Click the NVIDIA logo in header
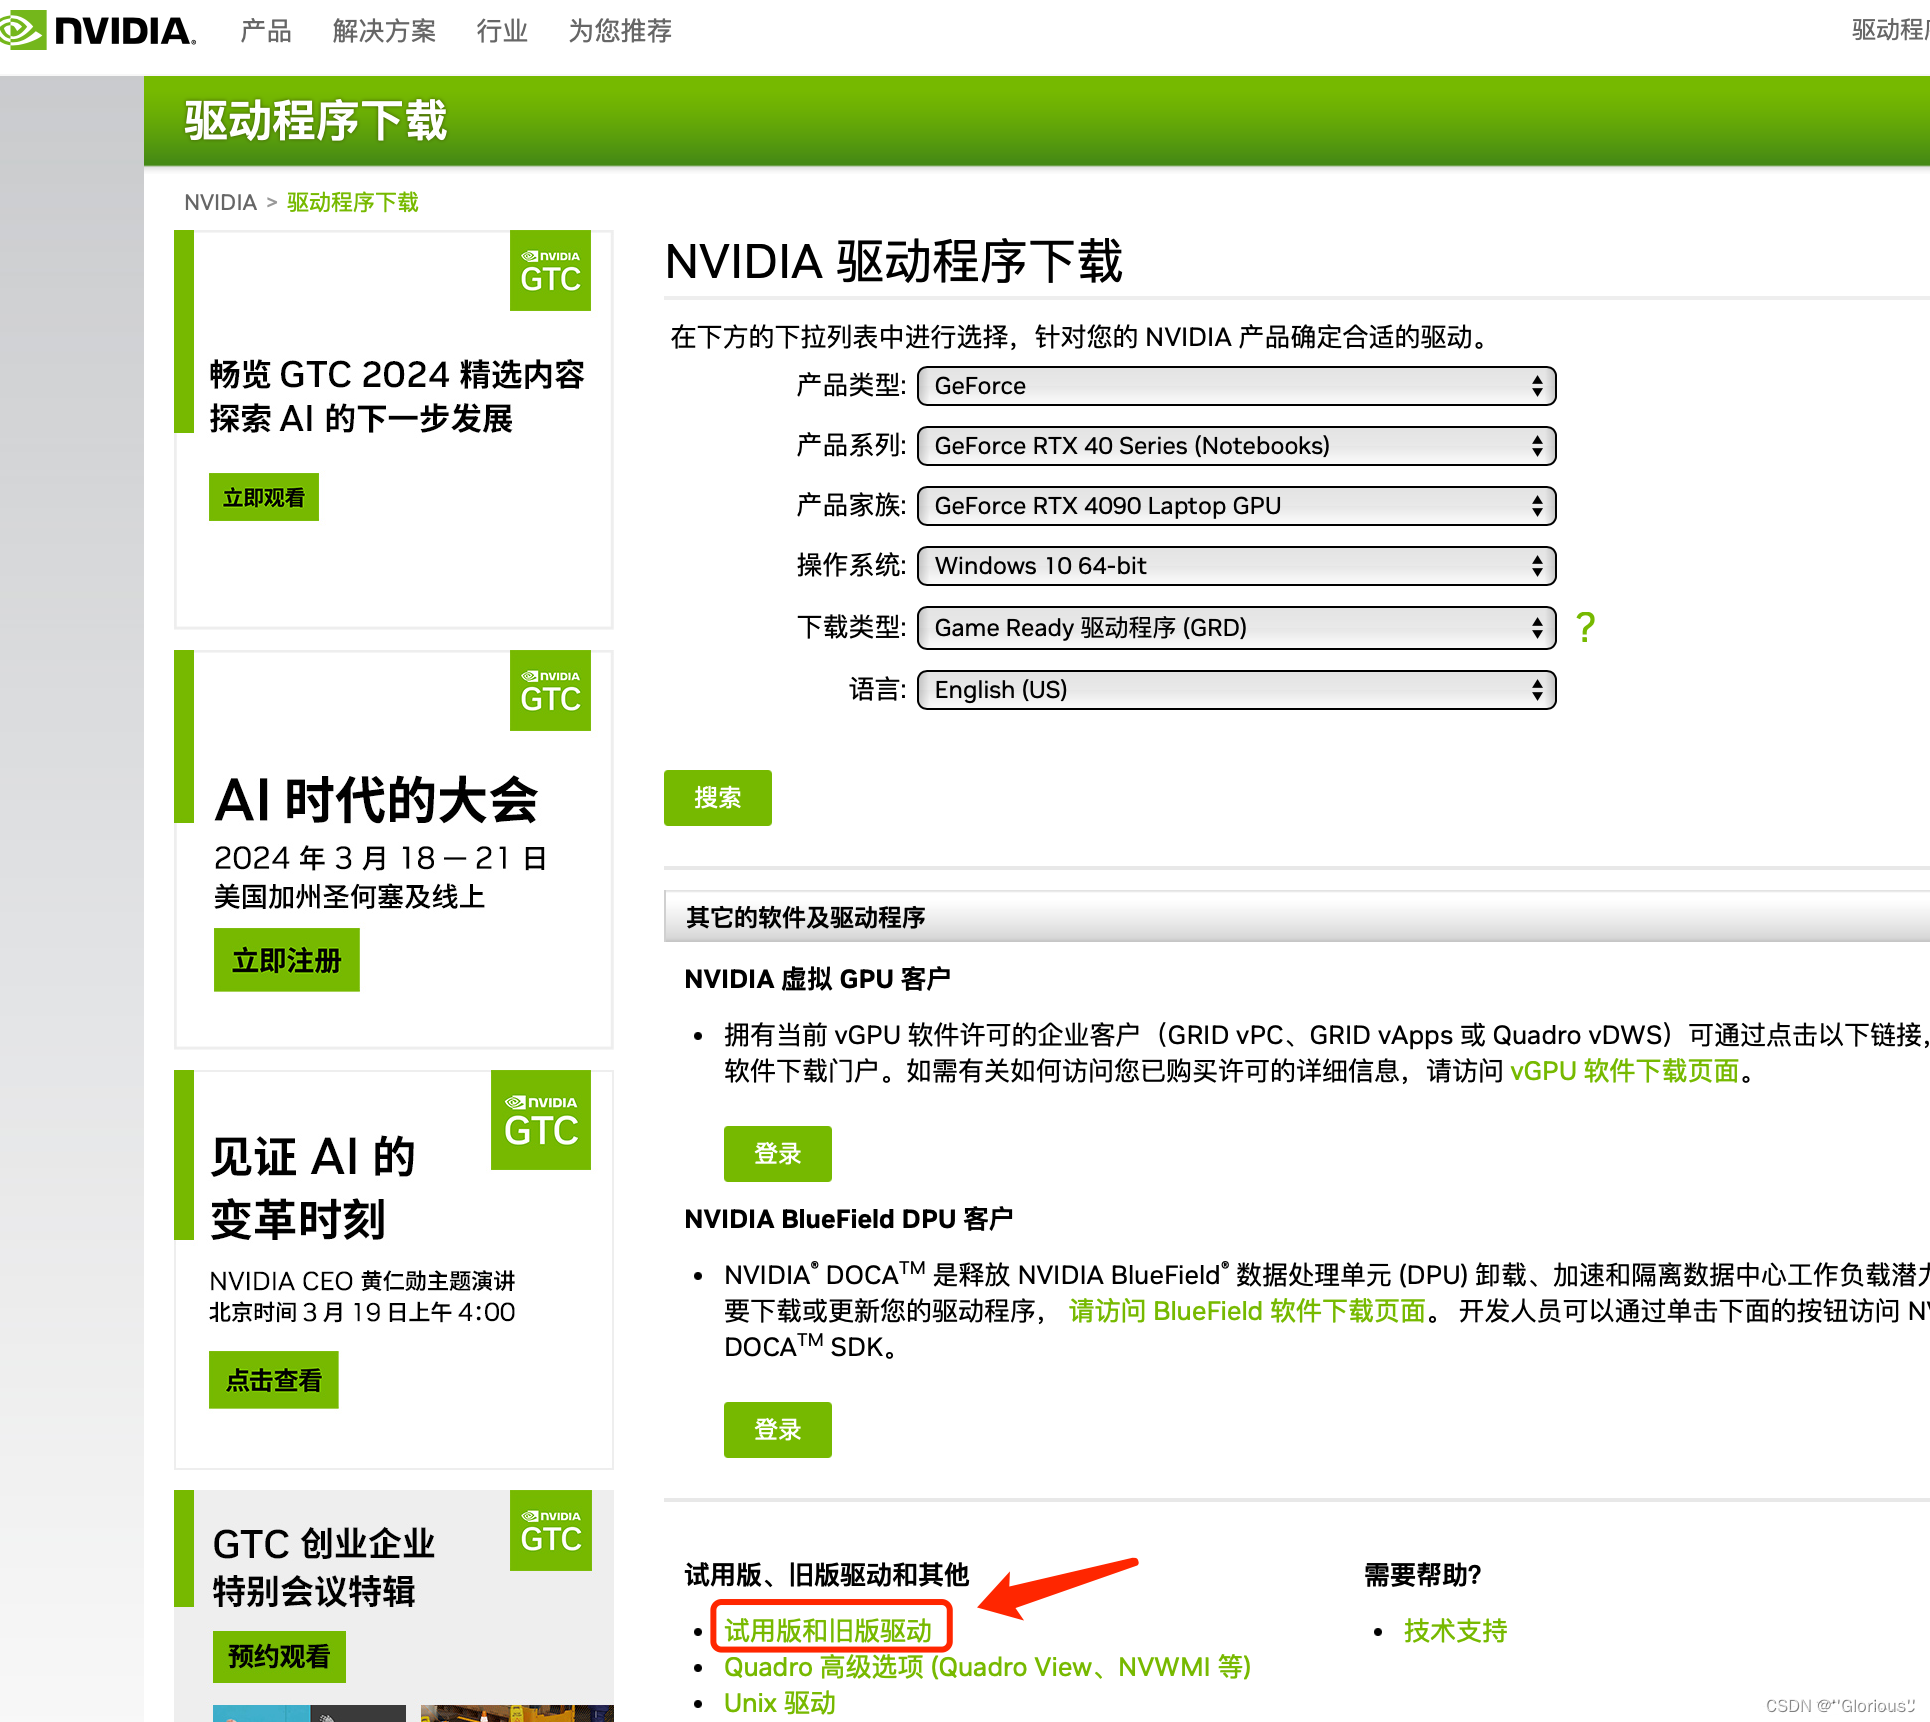Screen dimensions: 1930x1722 98,30
